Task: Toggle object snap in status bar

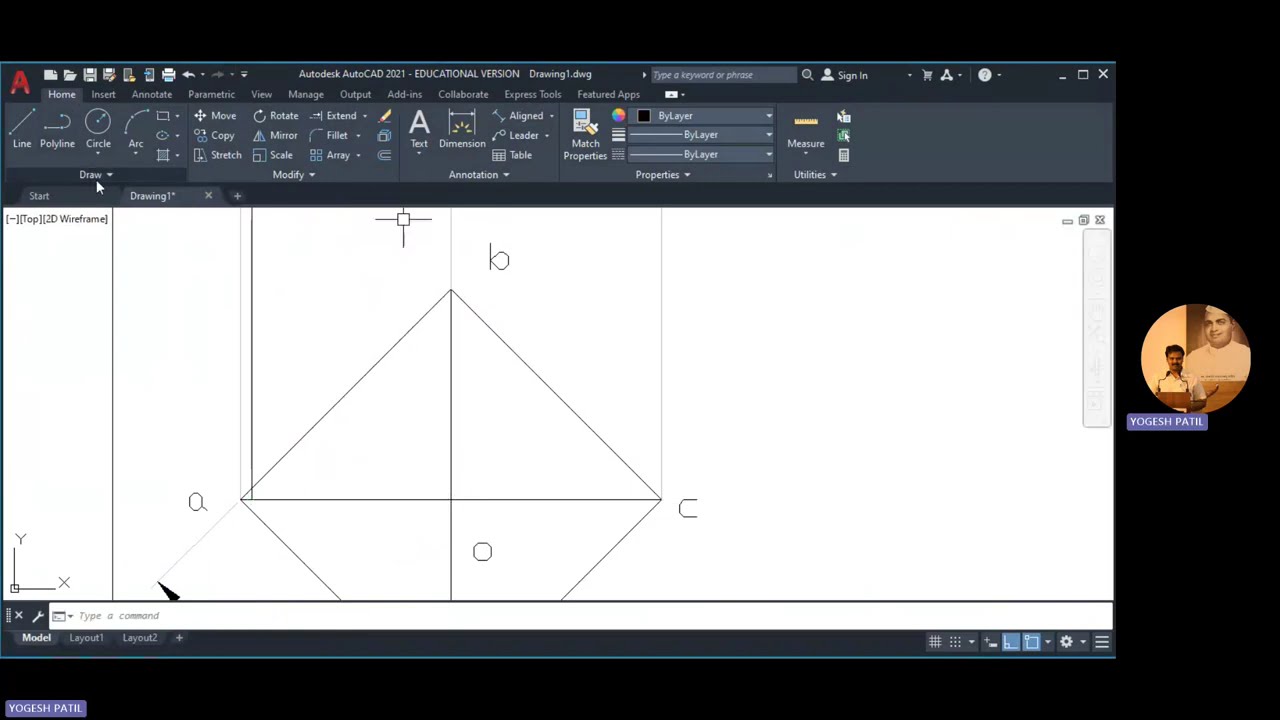Action: tap(1032, 642)
